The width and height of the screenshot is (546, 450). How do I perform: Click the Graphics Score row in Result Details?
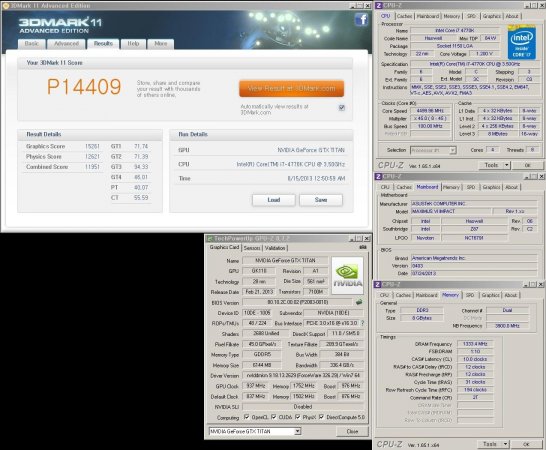coord(63,146)
